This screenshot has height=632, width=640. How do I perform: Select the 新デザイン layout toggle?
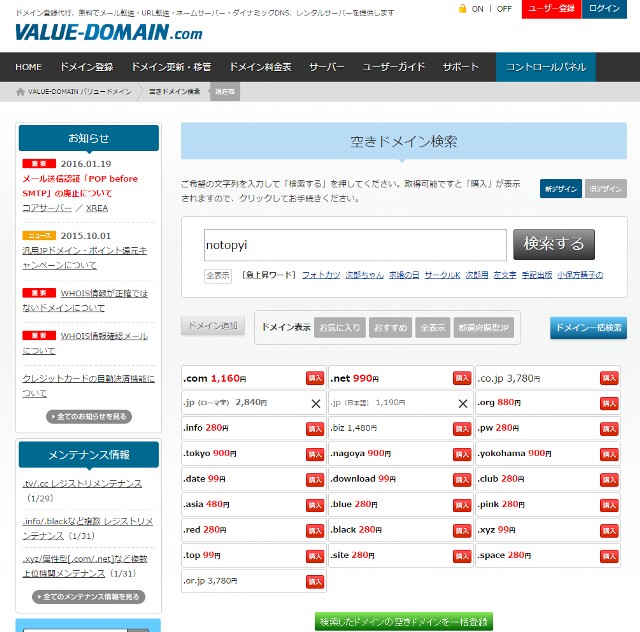561,189
